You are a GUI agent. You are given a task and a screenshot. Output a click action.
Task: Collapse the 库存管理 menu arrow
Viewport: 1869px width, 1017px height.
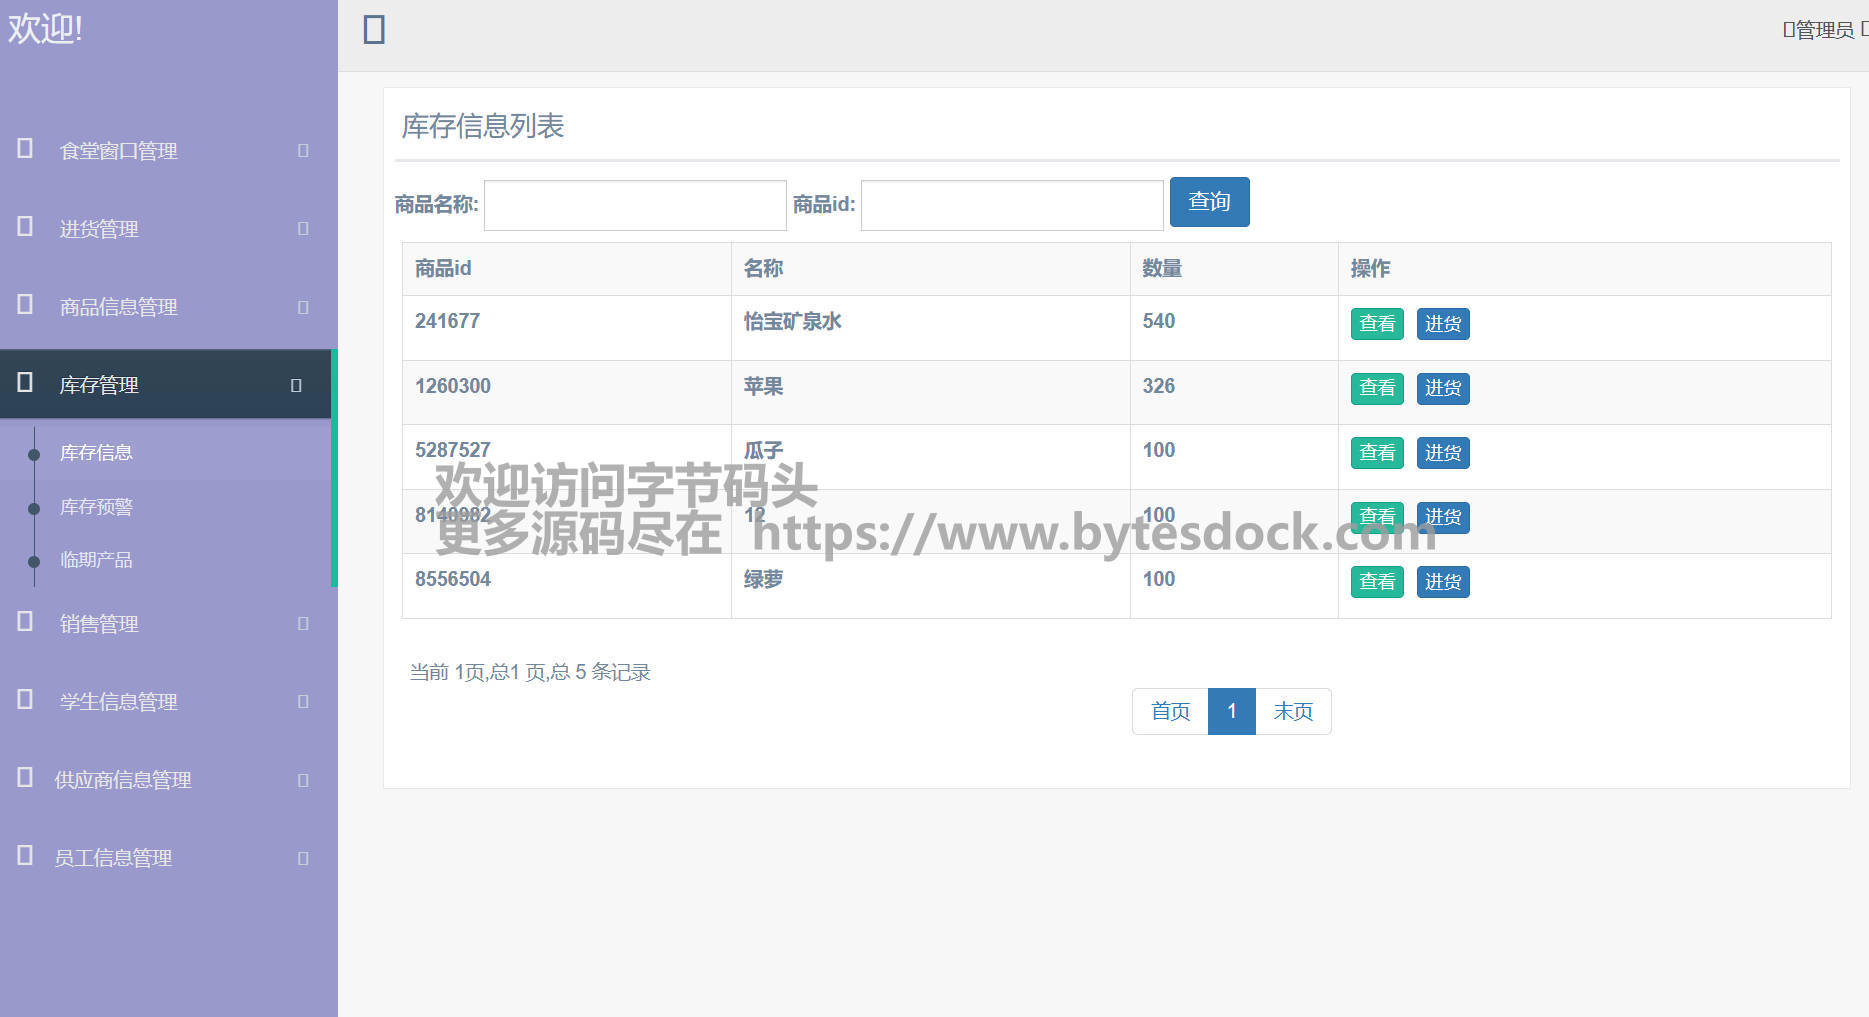296,385
